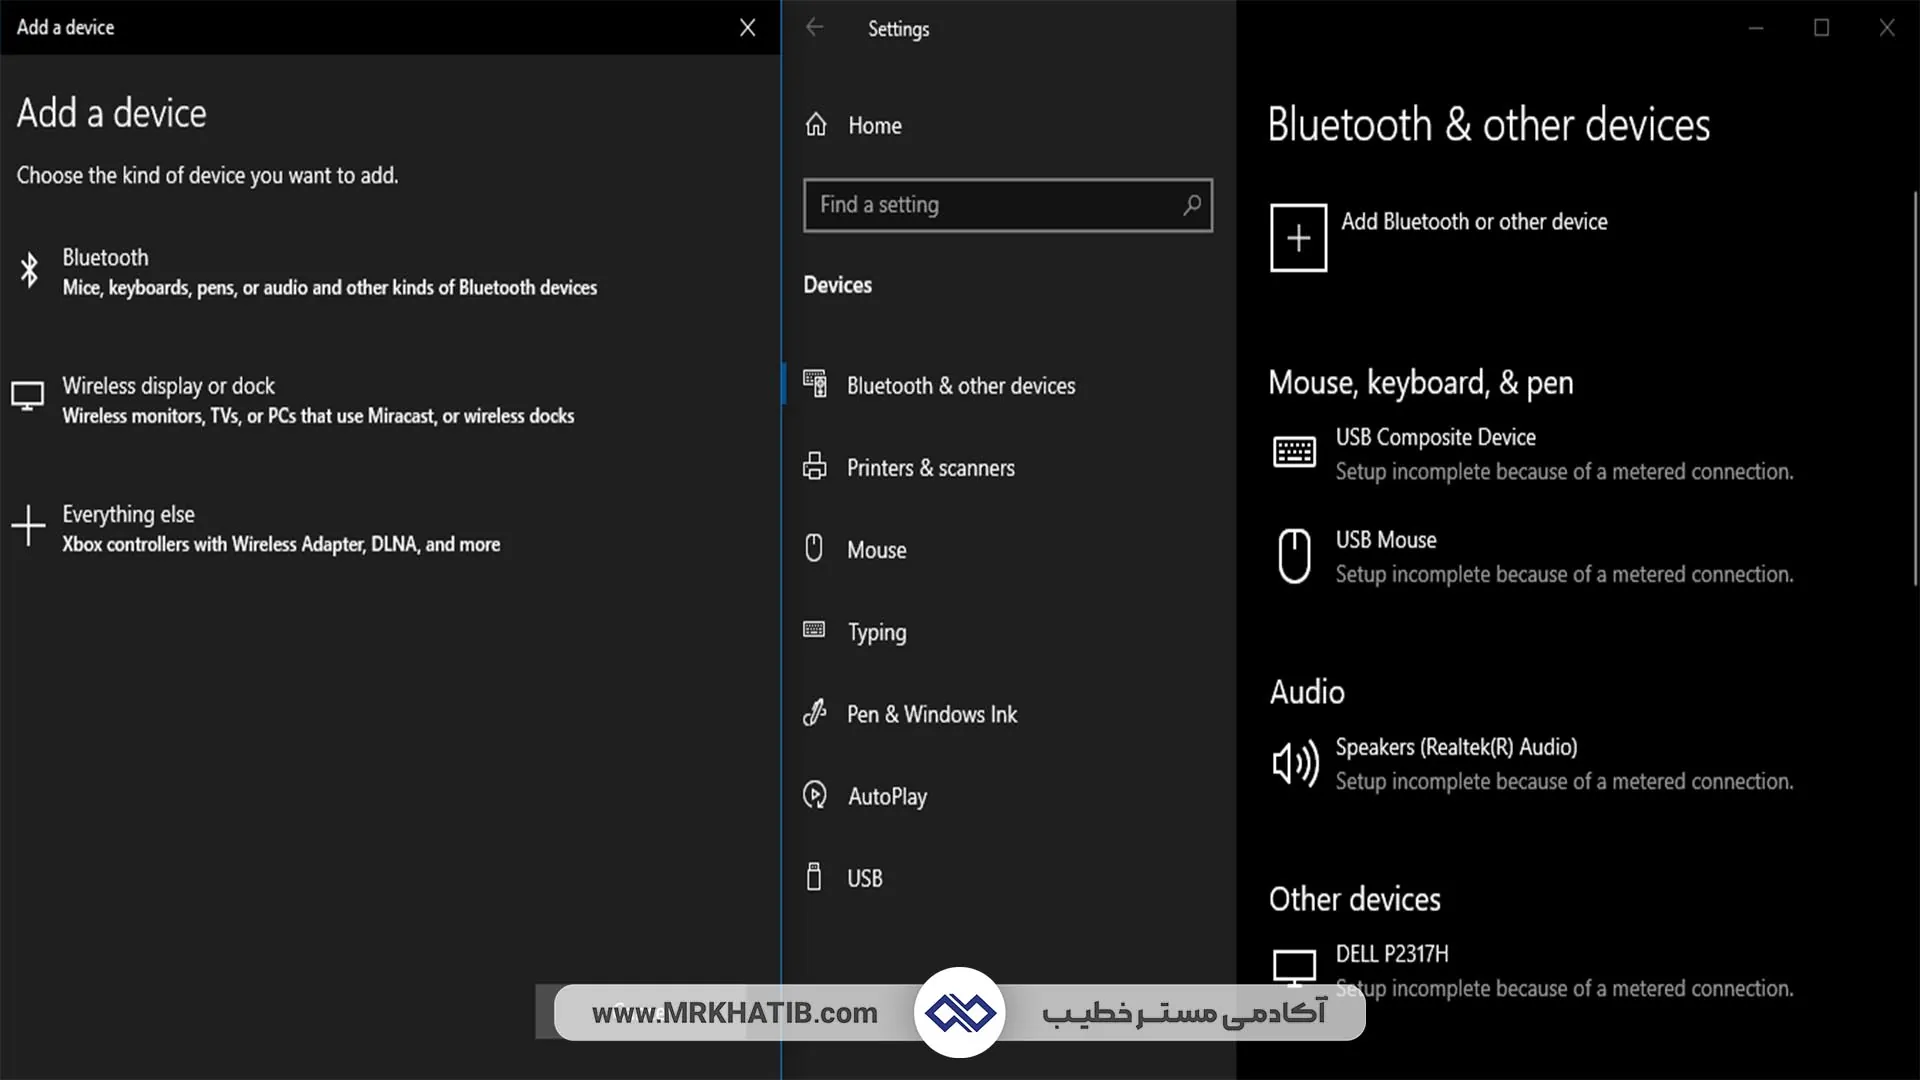Click the Wireless display monitor icon
The width and height of the screenshot is (1920, 1080).
pyautogui.click(x=27, y=397)
